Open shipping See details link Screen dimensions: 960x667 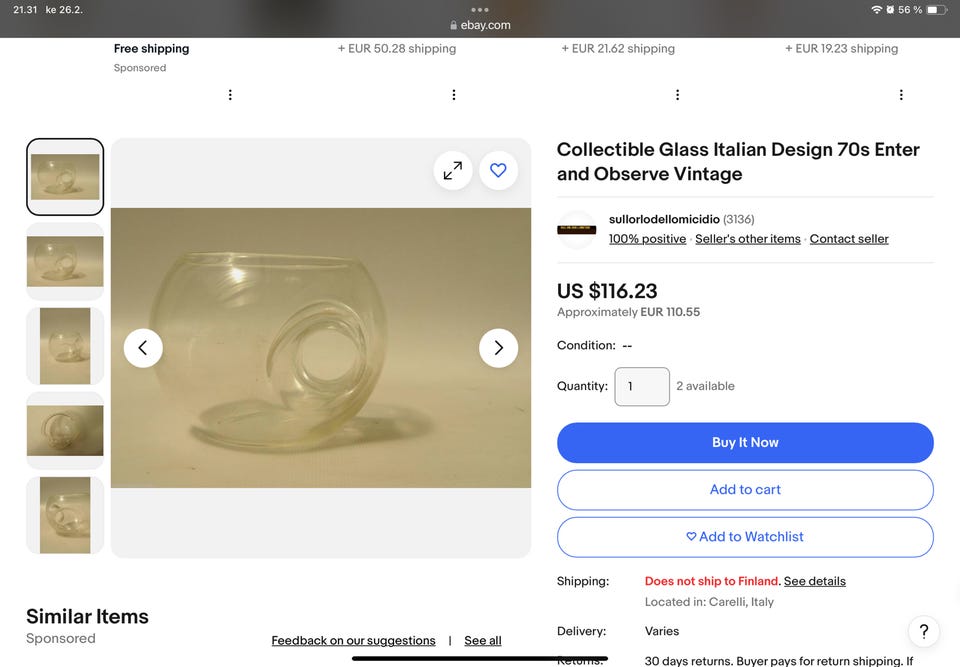pos(815,581)
